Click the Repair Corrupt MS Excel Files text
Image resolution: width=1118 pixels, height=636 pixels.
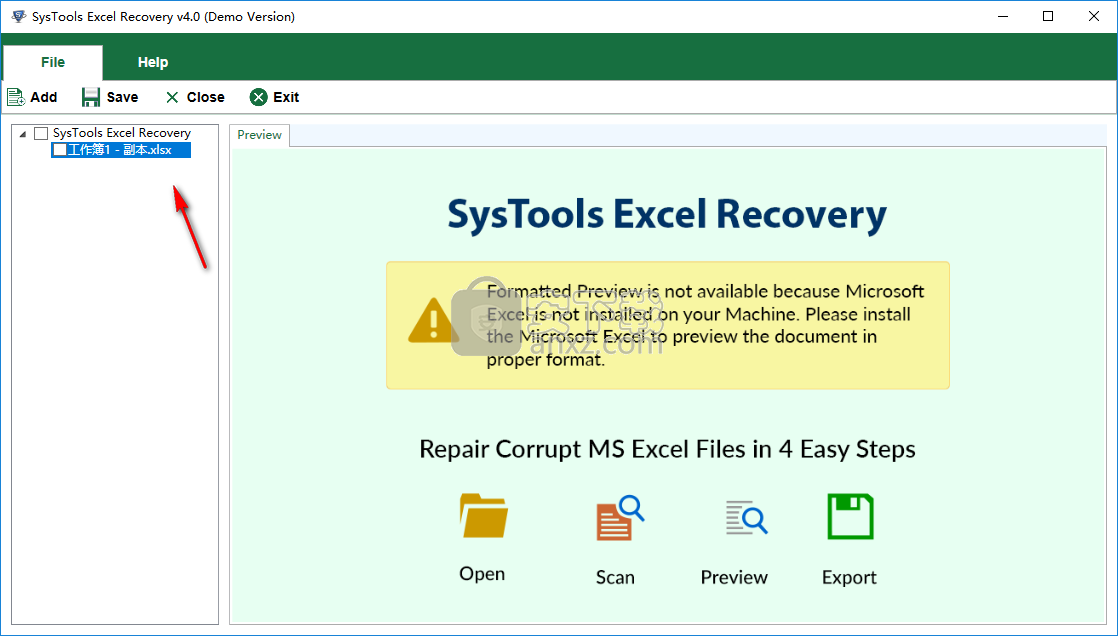click(667, 449)
